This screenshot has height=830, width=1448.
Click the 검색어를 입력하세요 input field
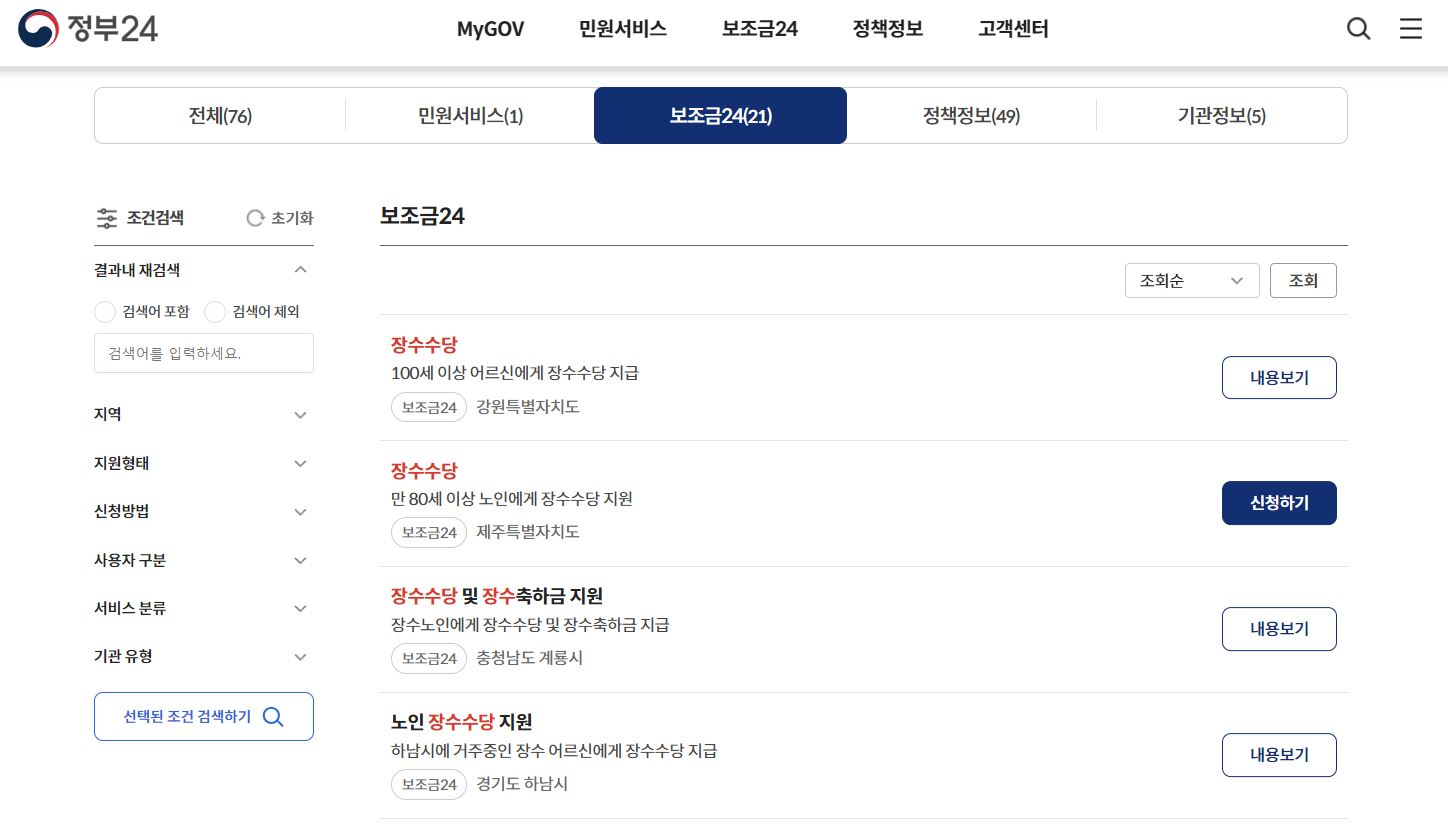pos(204,353)
